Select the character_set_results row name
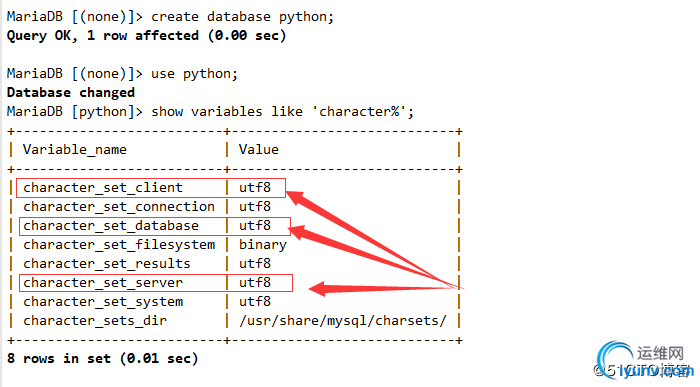The width and height of the screenshot is (700, 387). 107,264
